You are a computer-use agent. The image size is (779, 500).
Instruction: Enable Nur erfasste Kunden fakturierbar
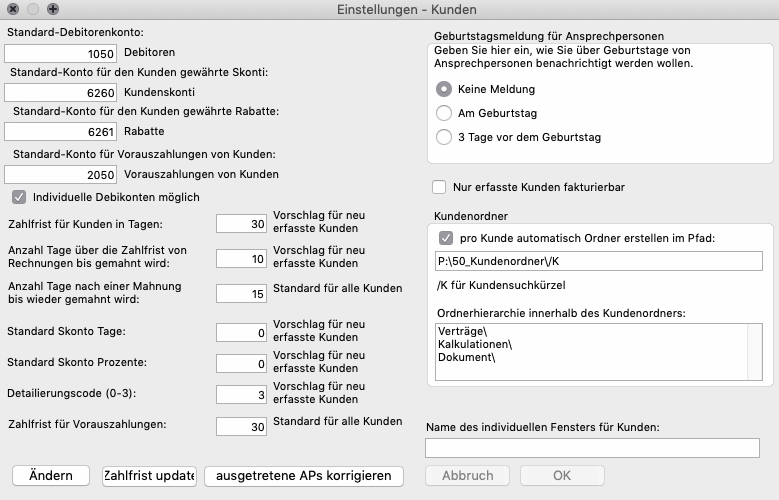click(x=438, y=187)
